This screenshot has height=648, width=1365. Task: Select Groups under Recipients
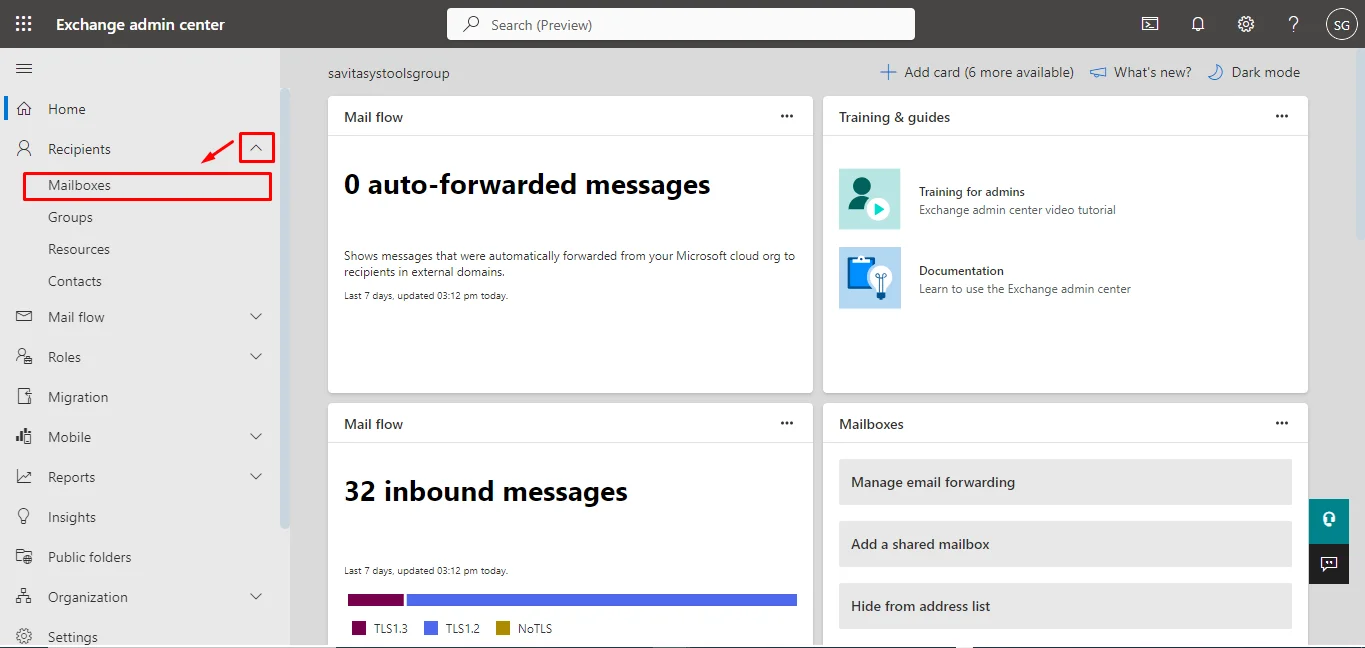70,217
